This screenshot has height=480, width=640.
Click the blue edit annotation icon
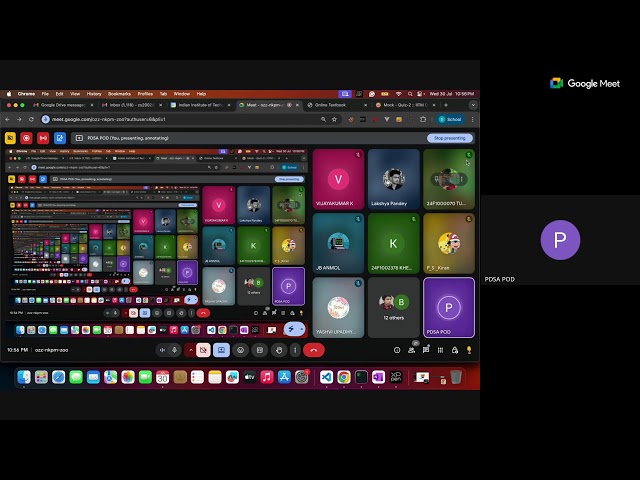60,138
